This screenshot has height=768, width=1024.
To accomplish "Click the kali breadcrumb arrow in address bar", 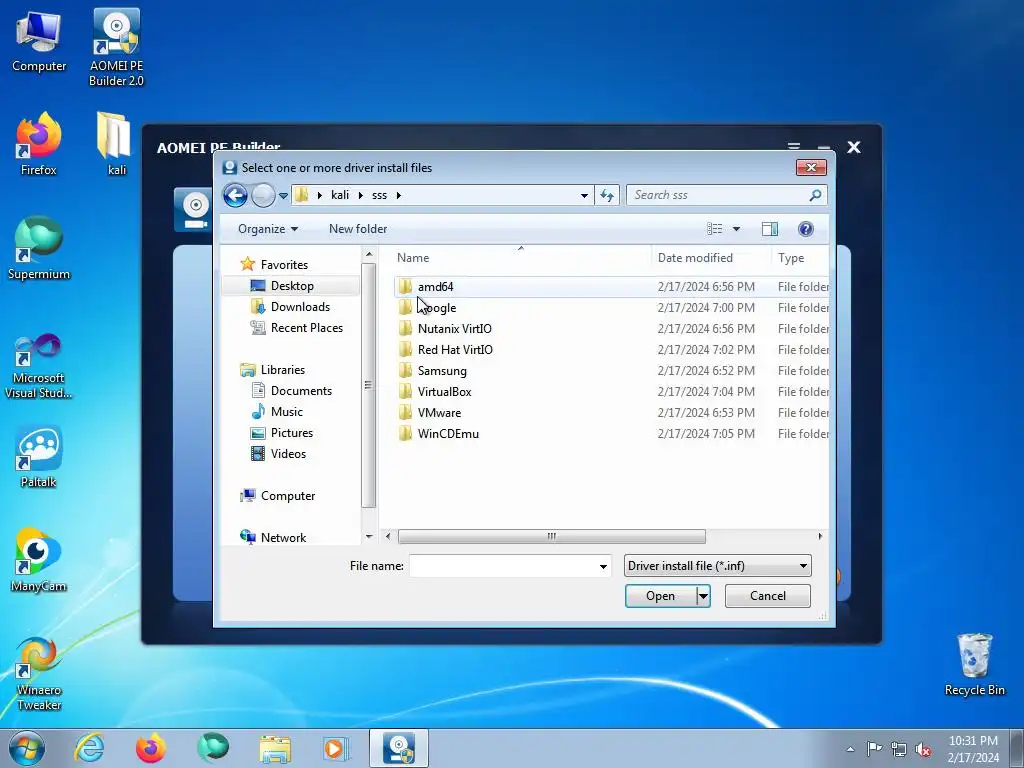I will tap(360, 195).
